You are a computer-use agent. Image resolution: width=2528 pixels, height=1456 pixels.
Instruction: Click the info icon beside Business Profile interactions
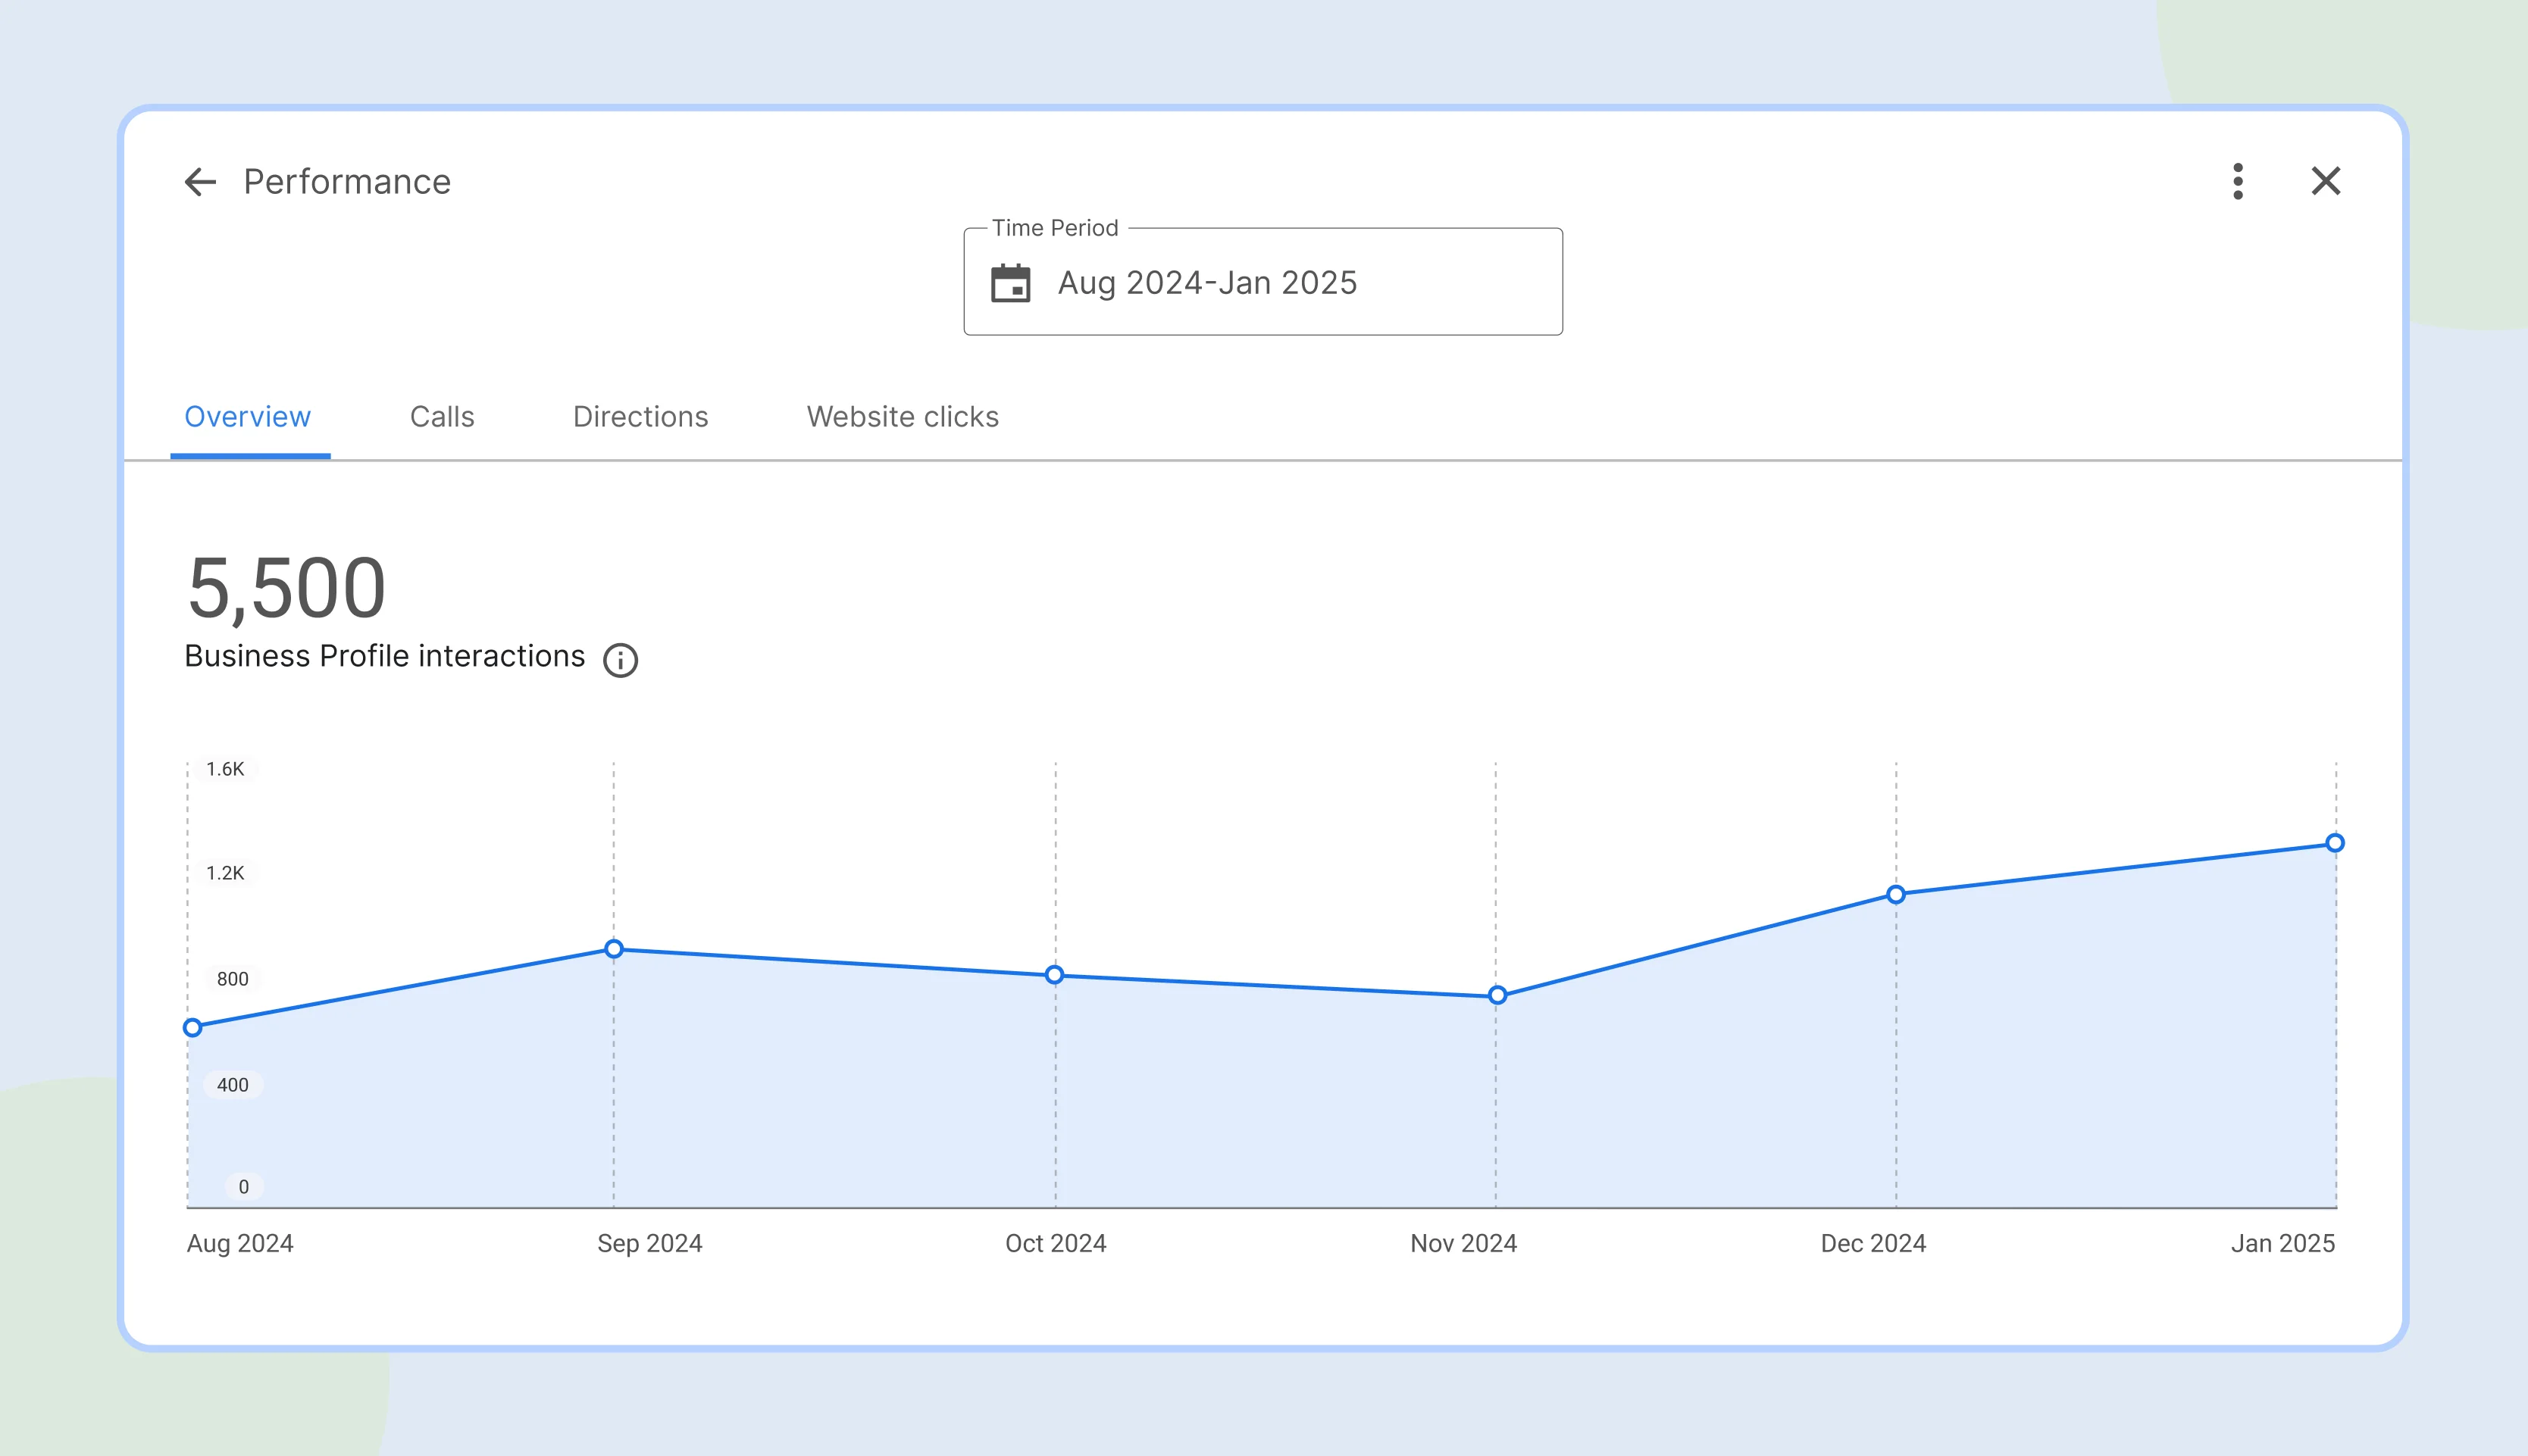[621, 660]
